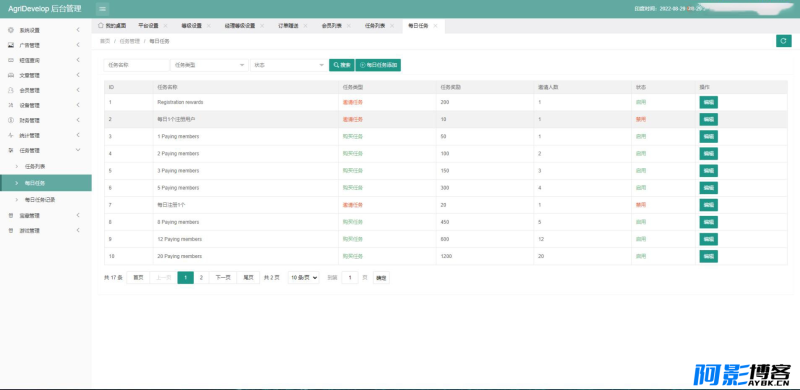Click the 任务名称 search input field
This screenshot has height=390, width=800.
(136, 65)
